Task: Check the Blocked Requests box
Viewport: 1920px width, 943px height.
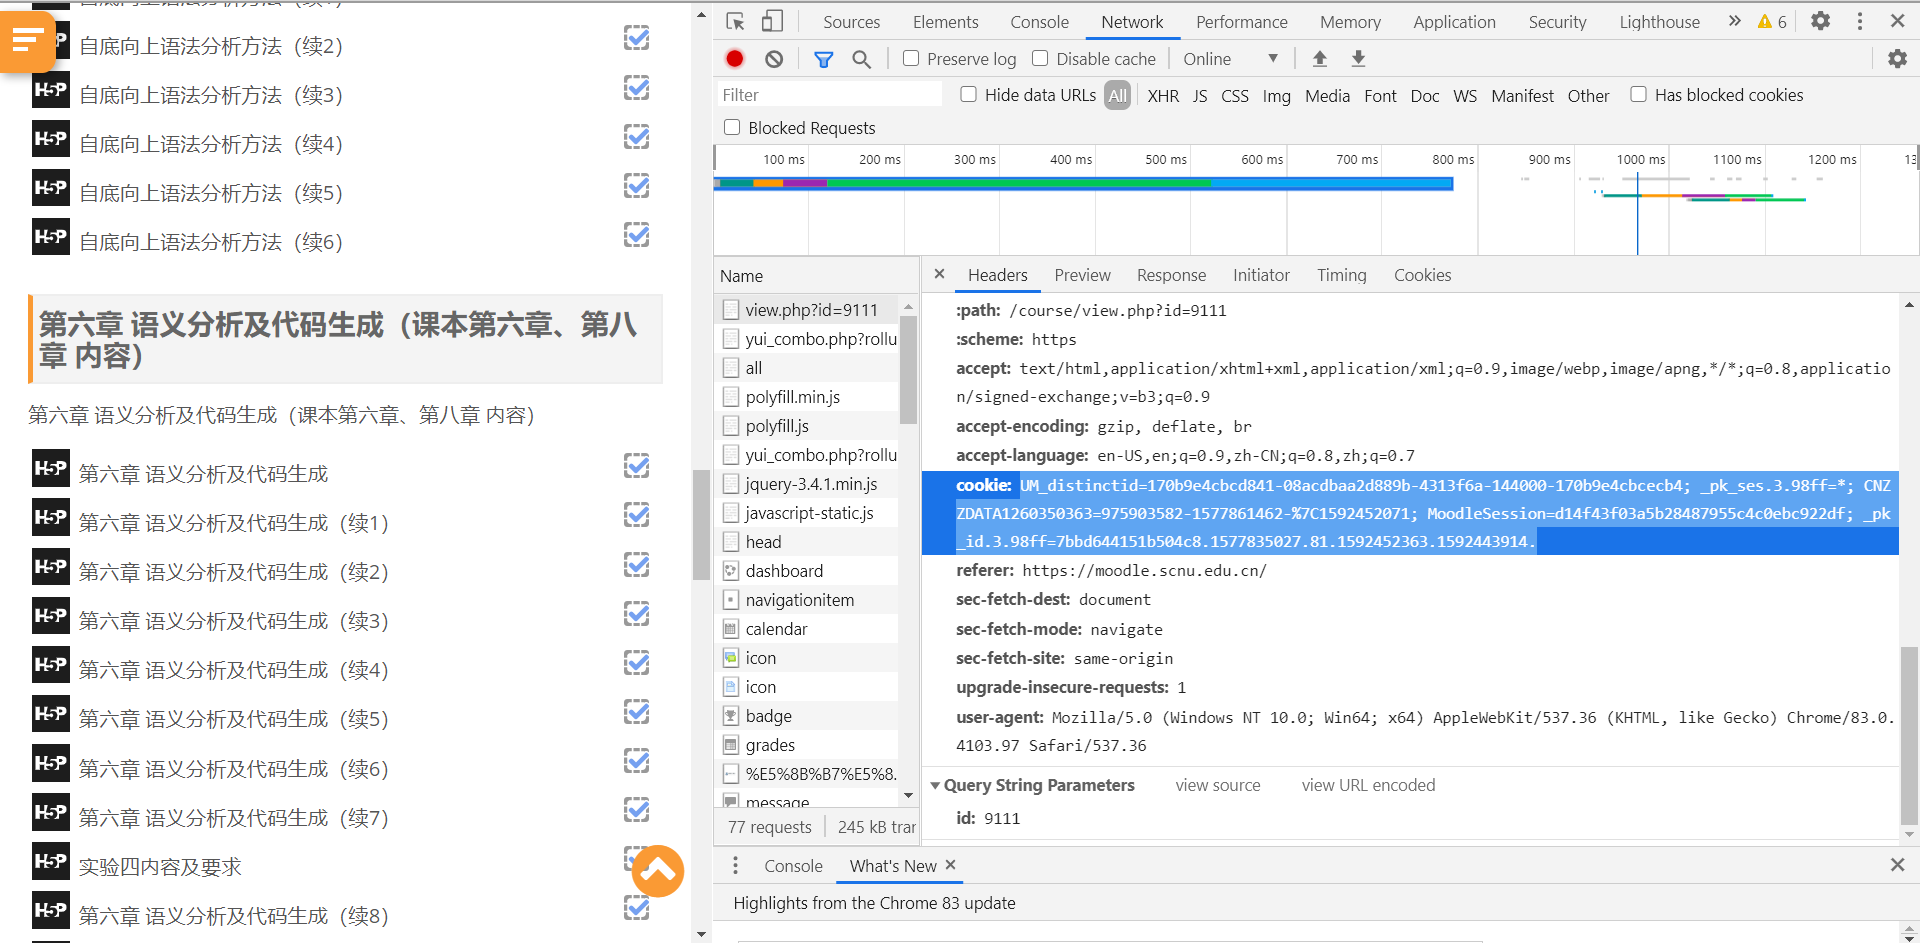Action: point(732,127)
